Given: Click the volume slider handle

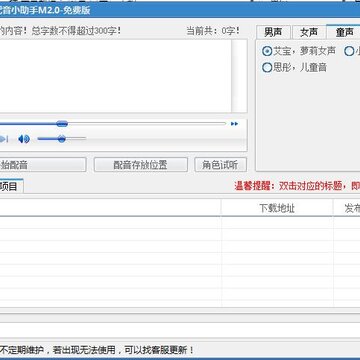Looking at the screenshot, I should pyautogui.click(x=61, y=139).
